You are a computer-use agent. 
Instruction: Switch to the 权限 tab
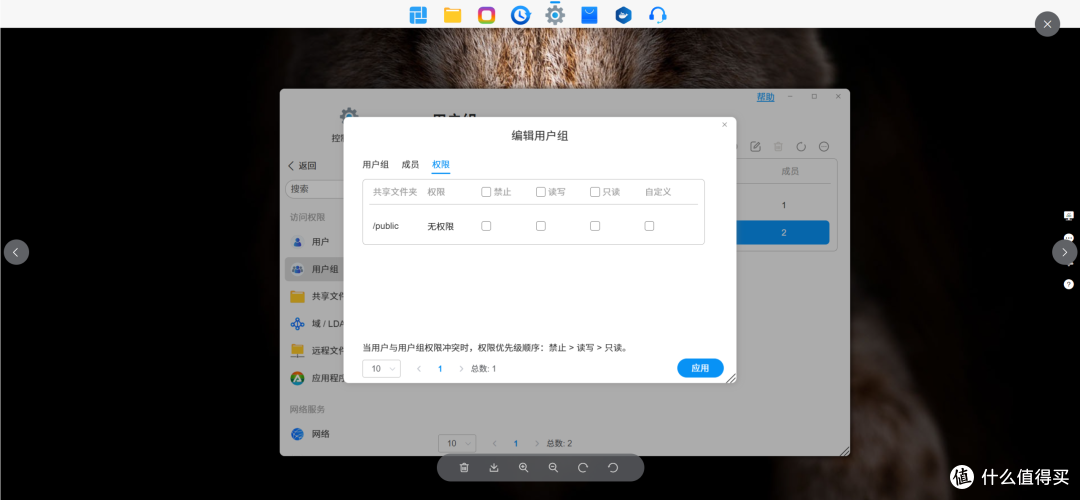[441, 165]
